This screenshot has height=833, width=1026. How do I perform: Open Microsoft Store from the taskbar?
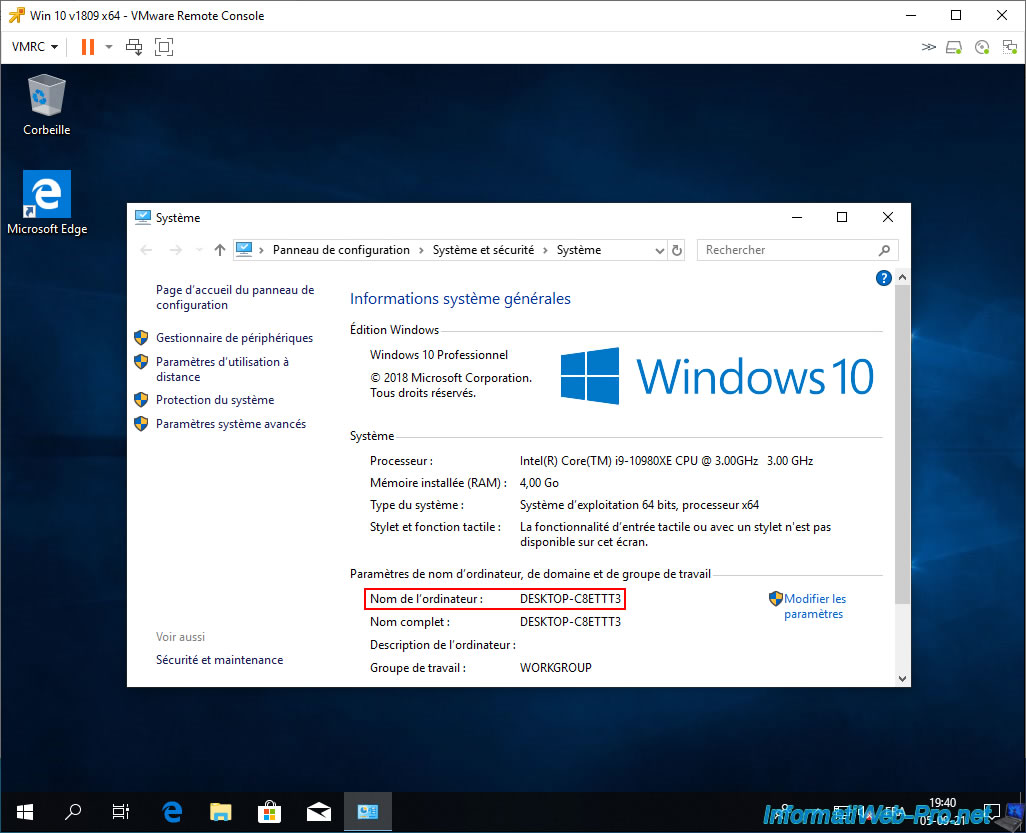click(x=269, y=812)
